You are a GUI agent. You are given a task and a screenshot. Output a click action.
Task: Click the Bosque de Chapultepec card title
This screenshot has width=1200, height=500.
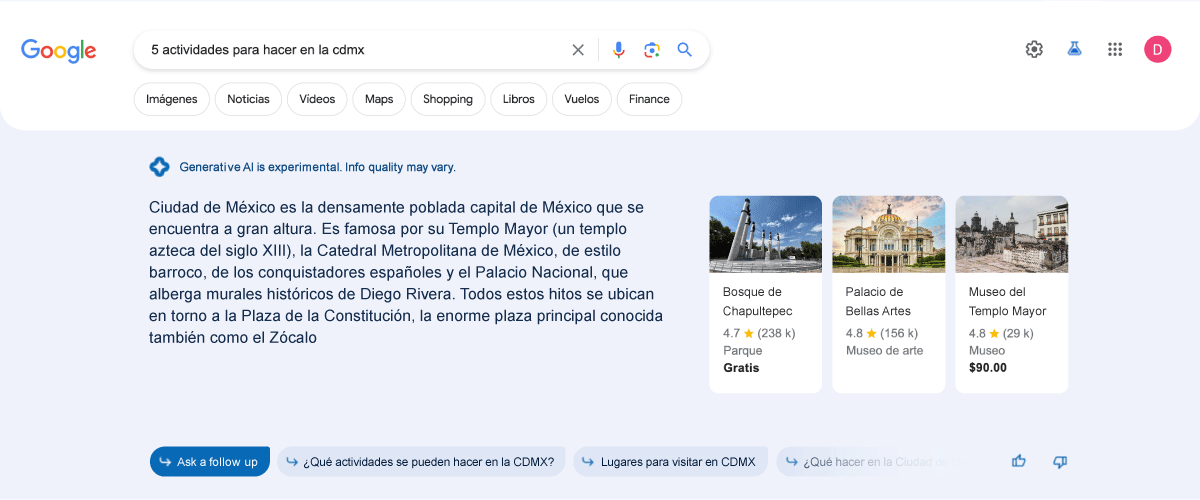[757, 301]
